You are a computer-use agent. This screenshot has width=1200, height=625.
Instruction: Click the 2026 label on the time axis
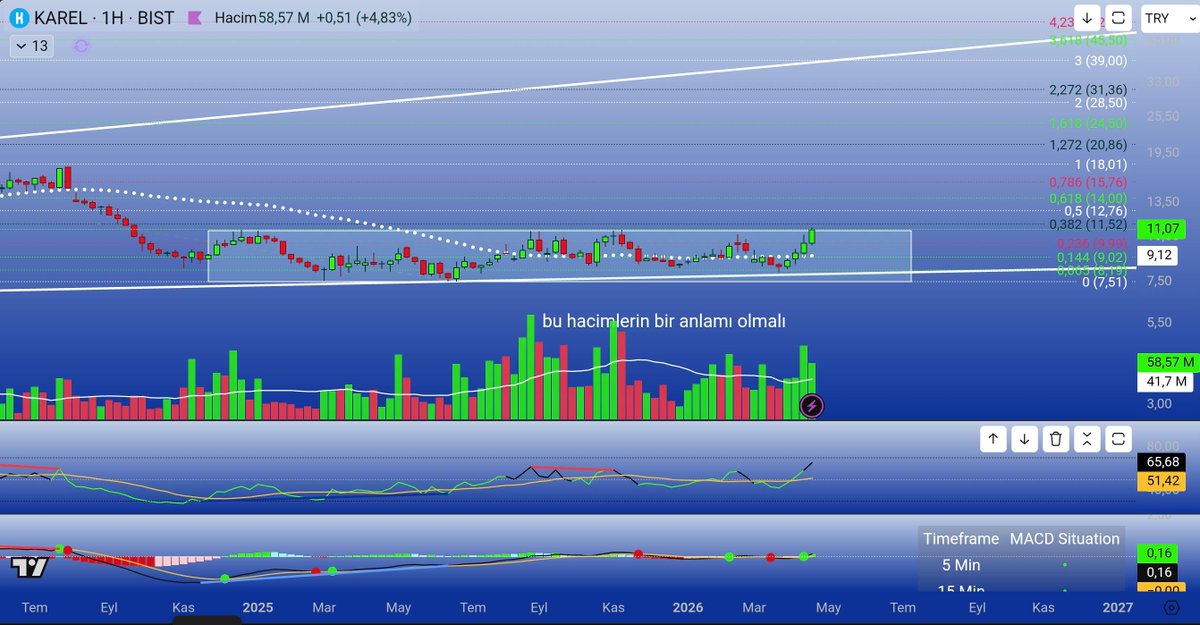click(687, 607)
